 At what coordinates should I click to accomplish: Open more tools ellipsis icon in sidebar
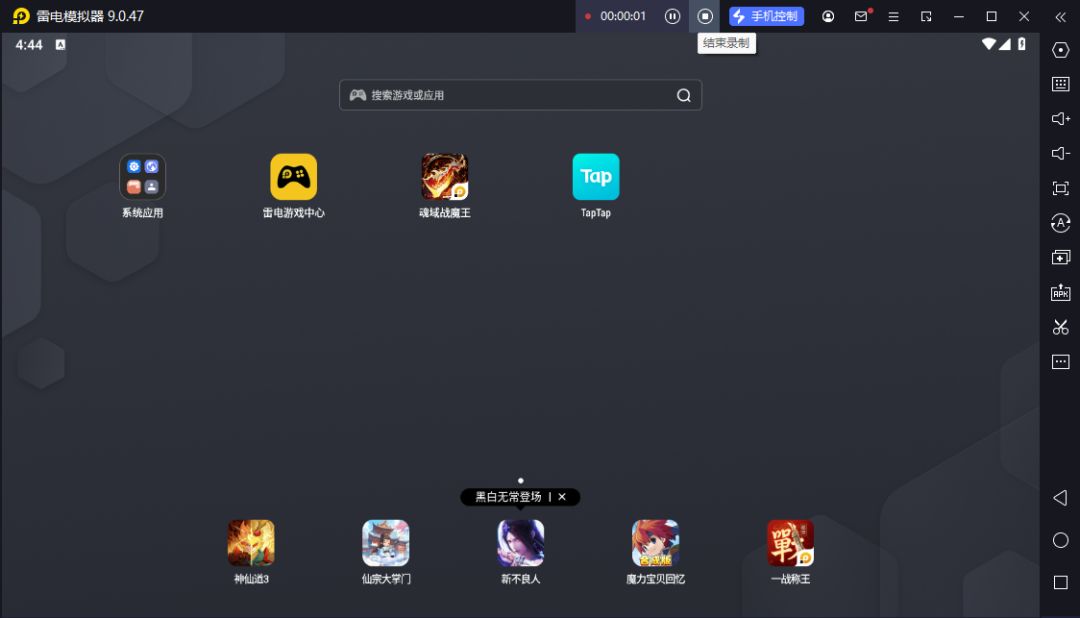click(1061, 362)
